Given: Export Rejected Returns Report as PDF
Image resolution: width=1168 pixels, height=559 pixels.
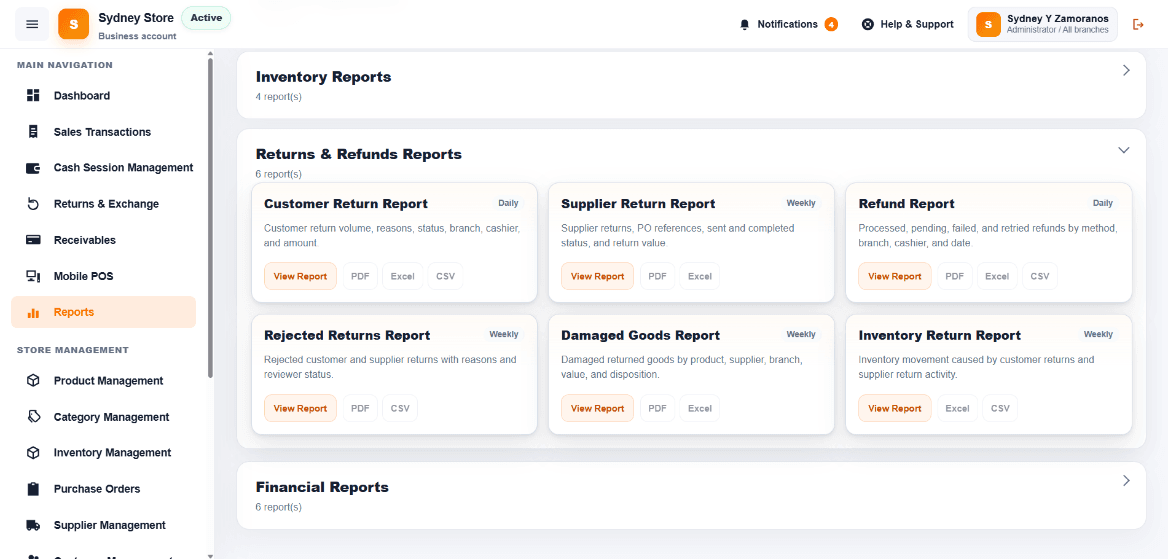Looking at the screenshot, I should (x=361, y=408).
